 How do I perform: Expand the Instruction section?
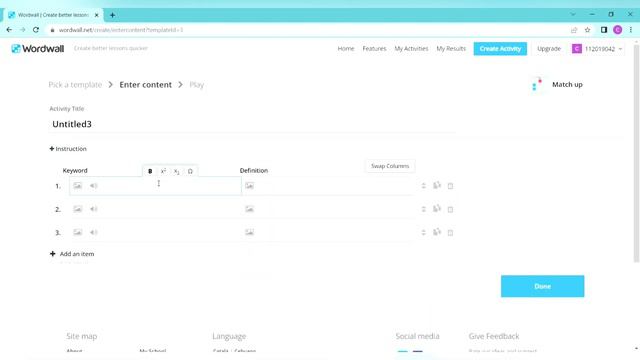tap(68, 149)
